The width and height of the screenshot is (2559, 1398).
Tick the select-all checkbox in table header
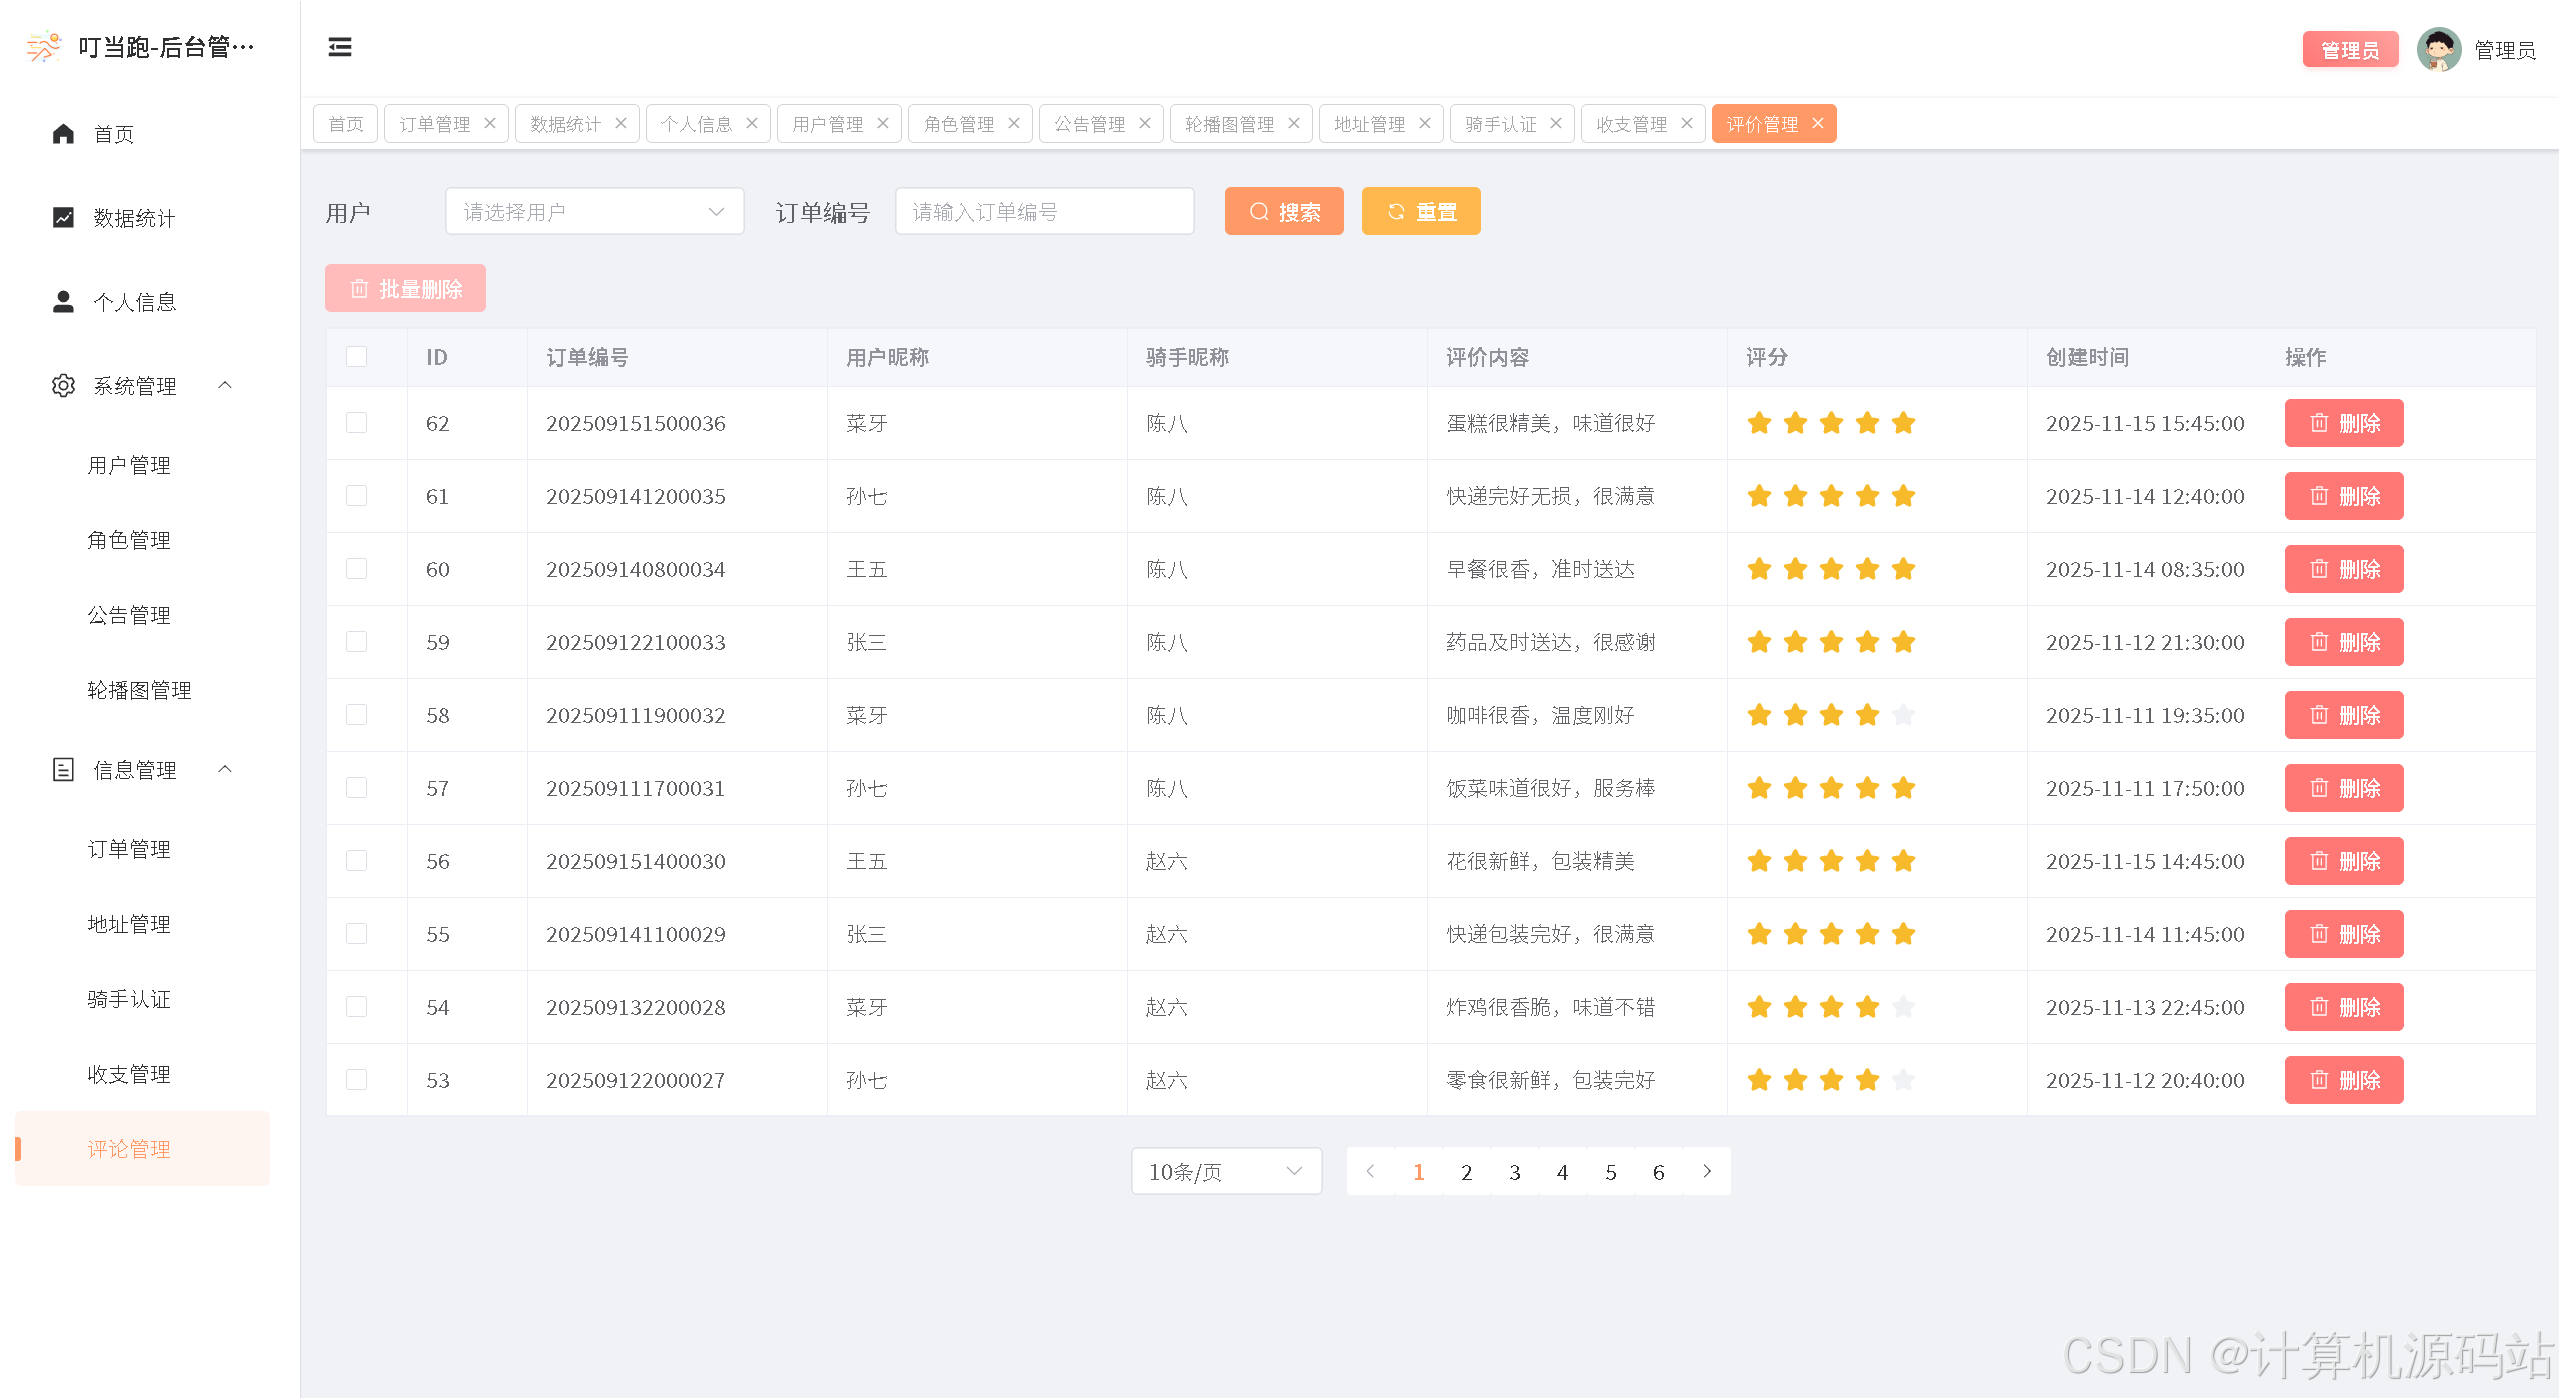tap(357, 357)
